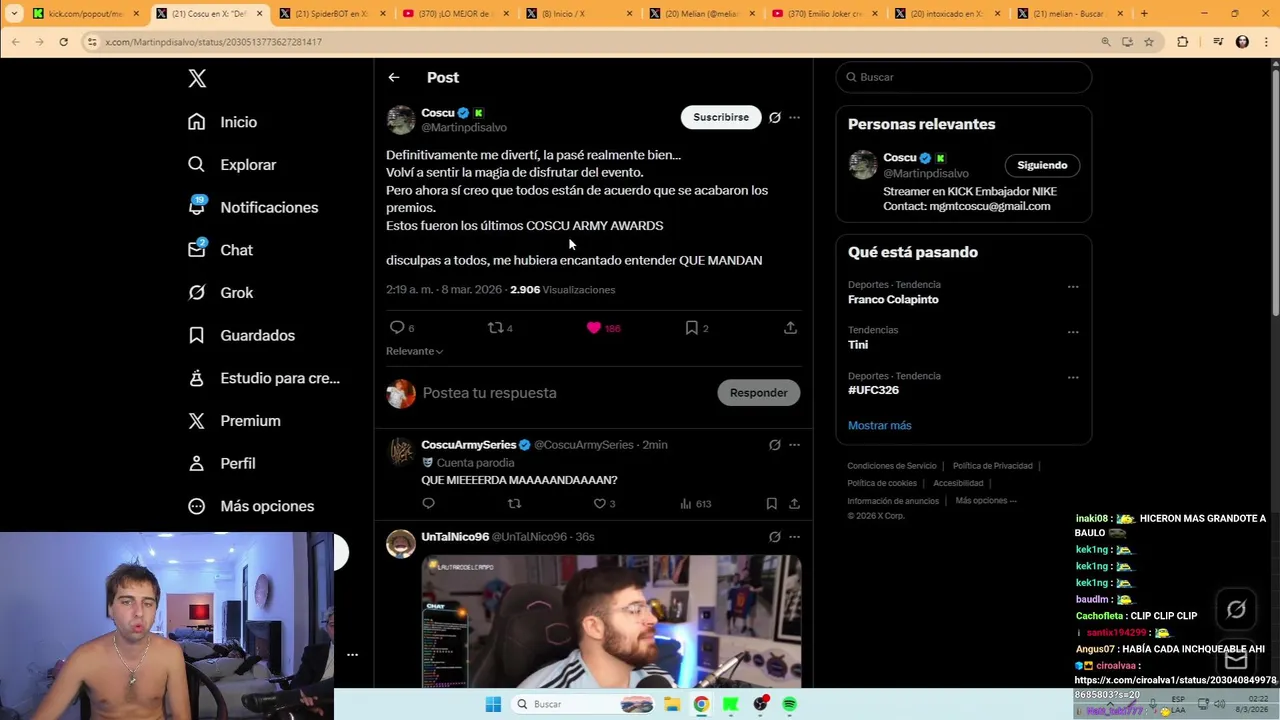
Task: Click the X logo in sidebar
Action: 197,79
